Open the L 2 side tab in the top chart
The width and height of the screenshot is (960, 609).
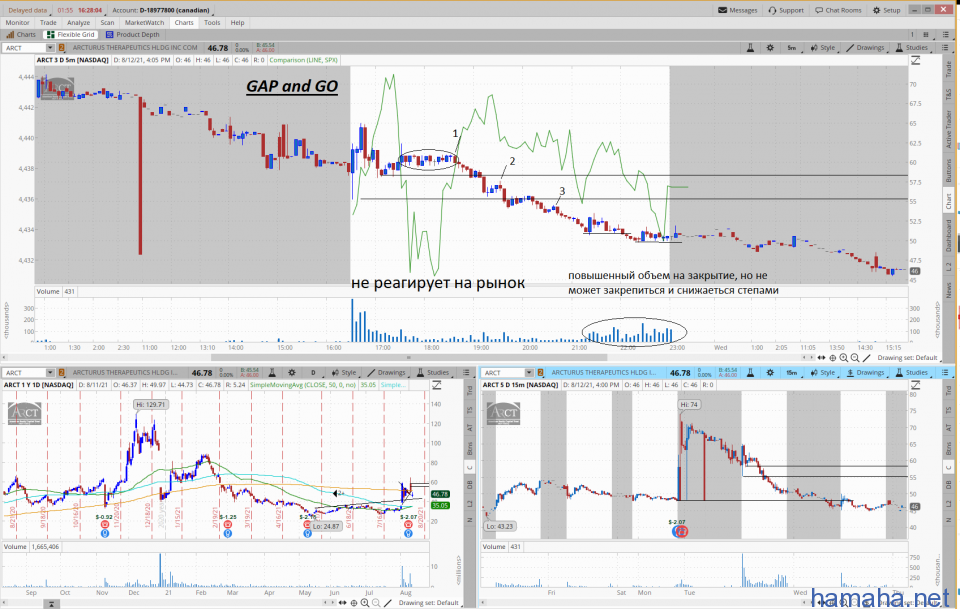tap(948, 267)
